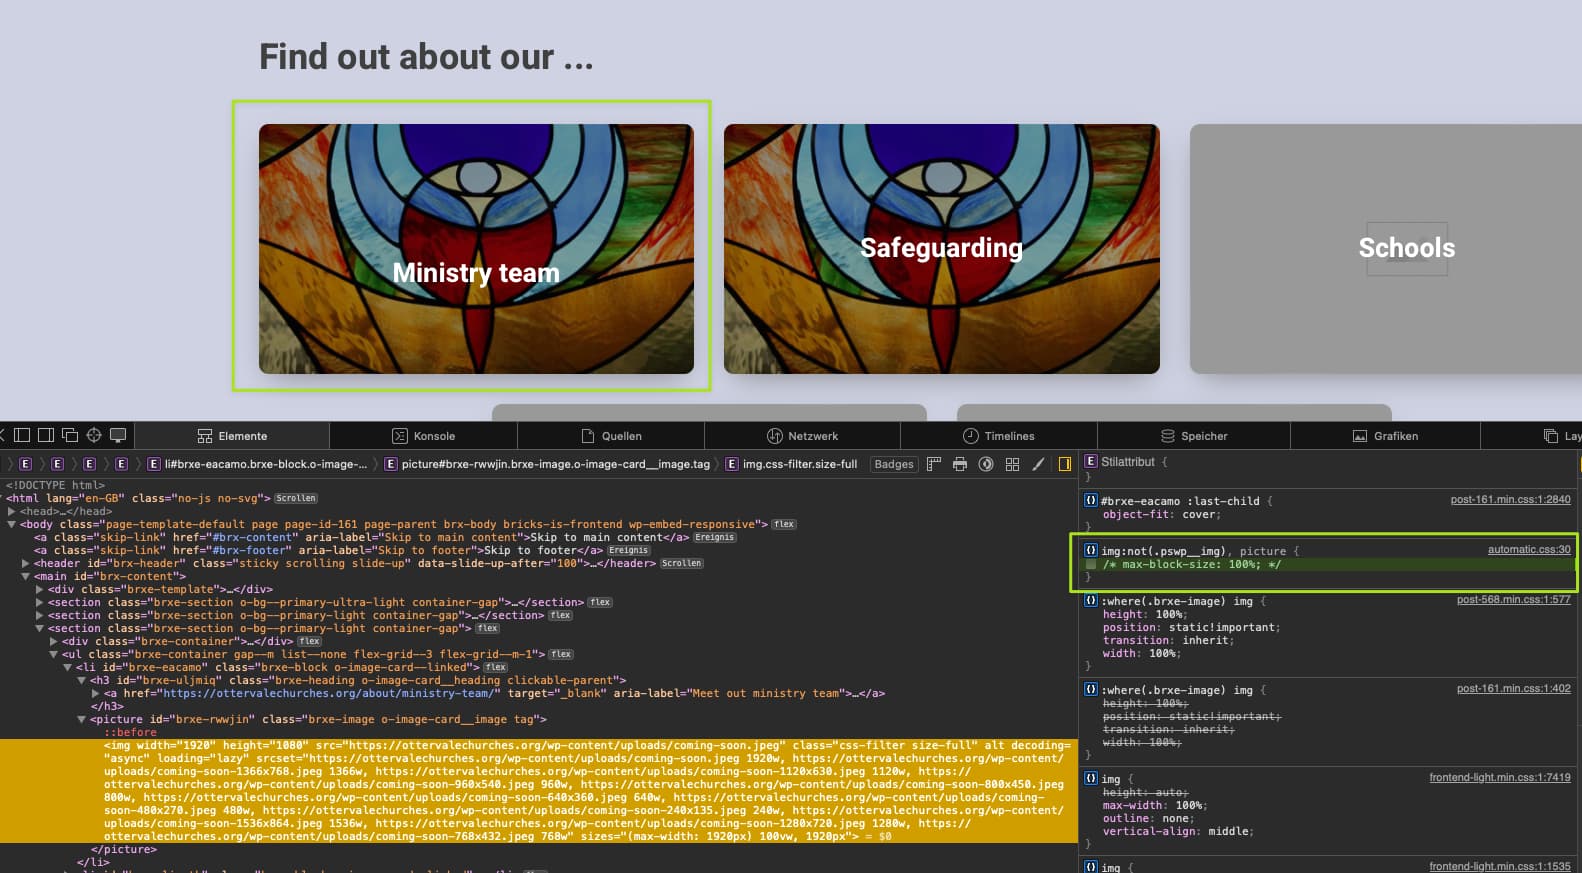Open the Schools card

pos(1386,249)
